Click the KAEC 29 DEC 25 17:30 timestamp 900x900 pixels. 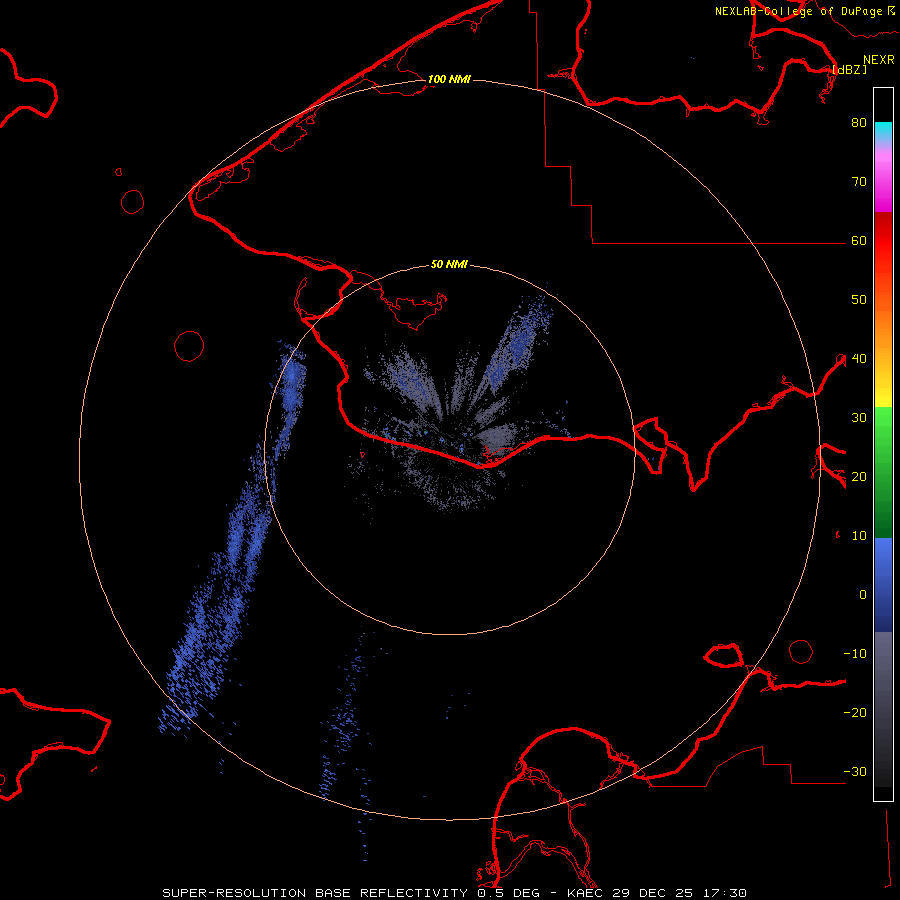click(x=657, y=893)
